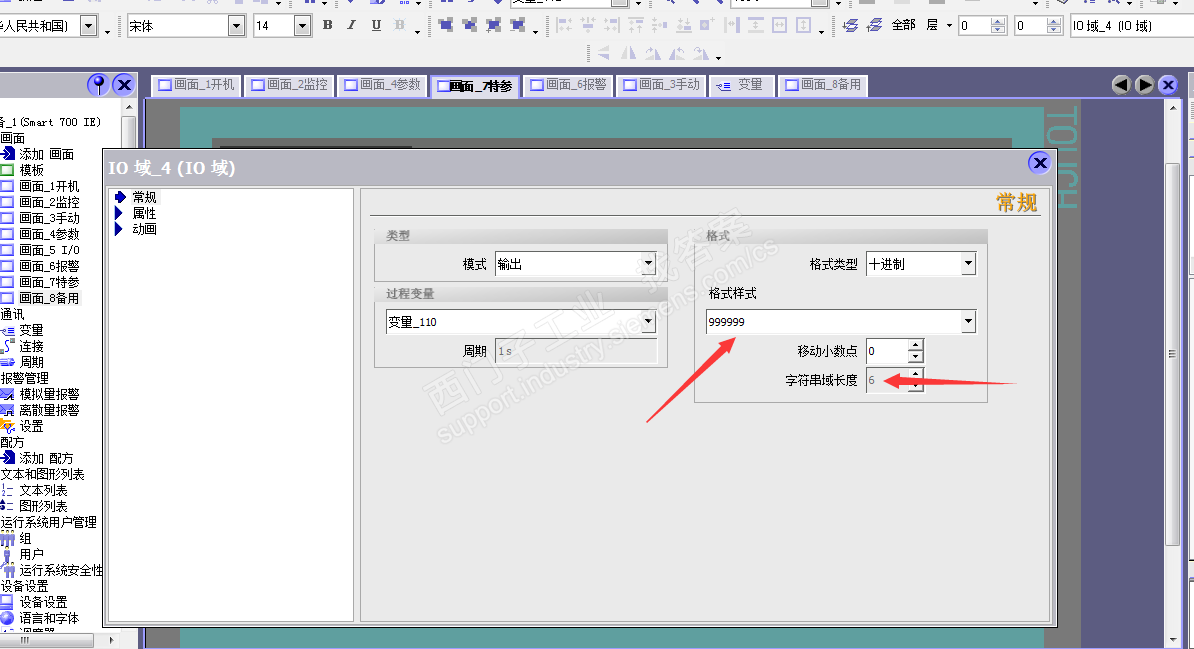The height and width of the screenshot is (649, 1194).
Task: Switch to the 画面_4参数 tab
Action: 382,85
